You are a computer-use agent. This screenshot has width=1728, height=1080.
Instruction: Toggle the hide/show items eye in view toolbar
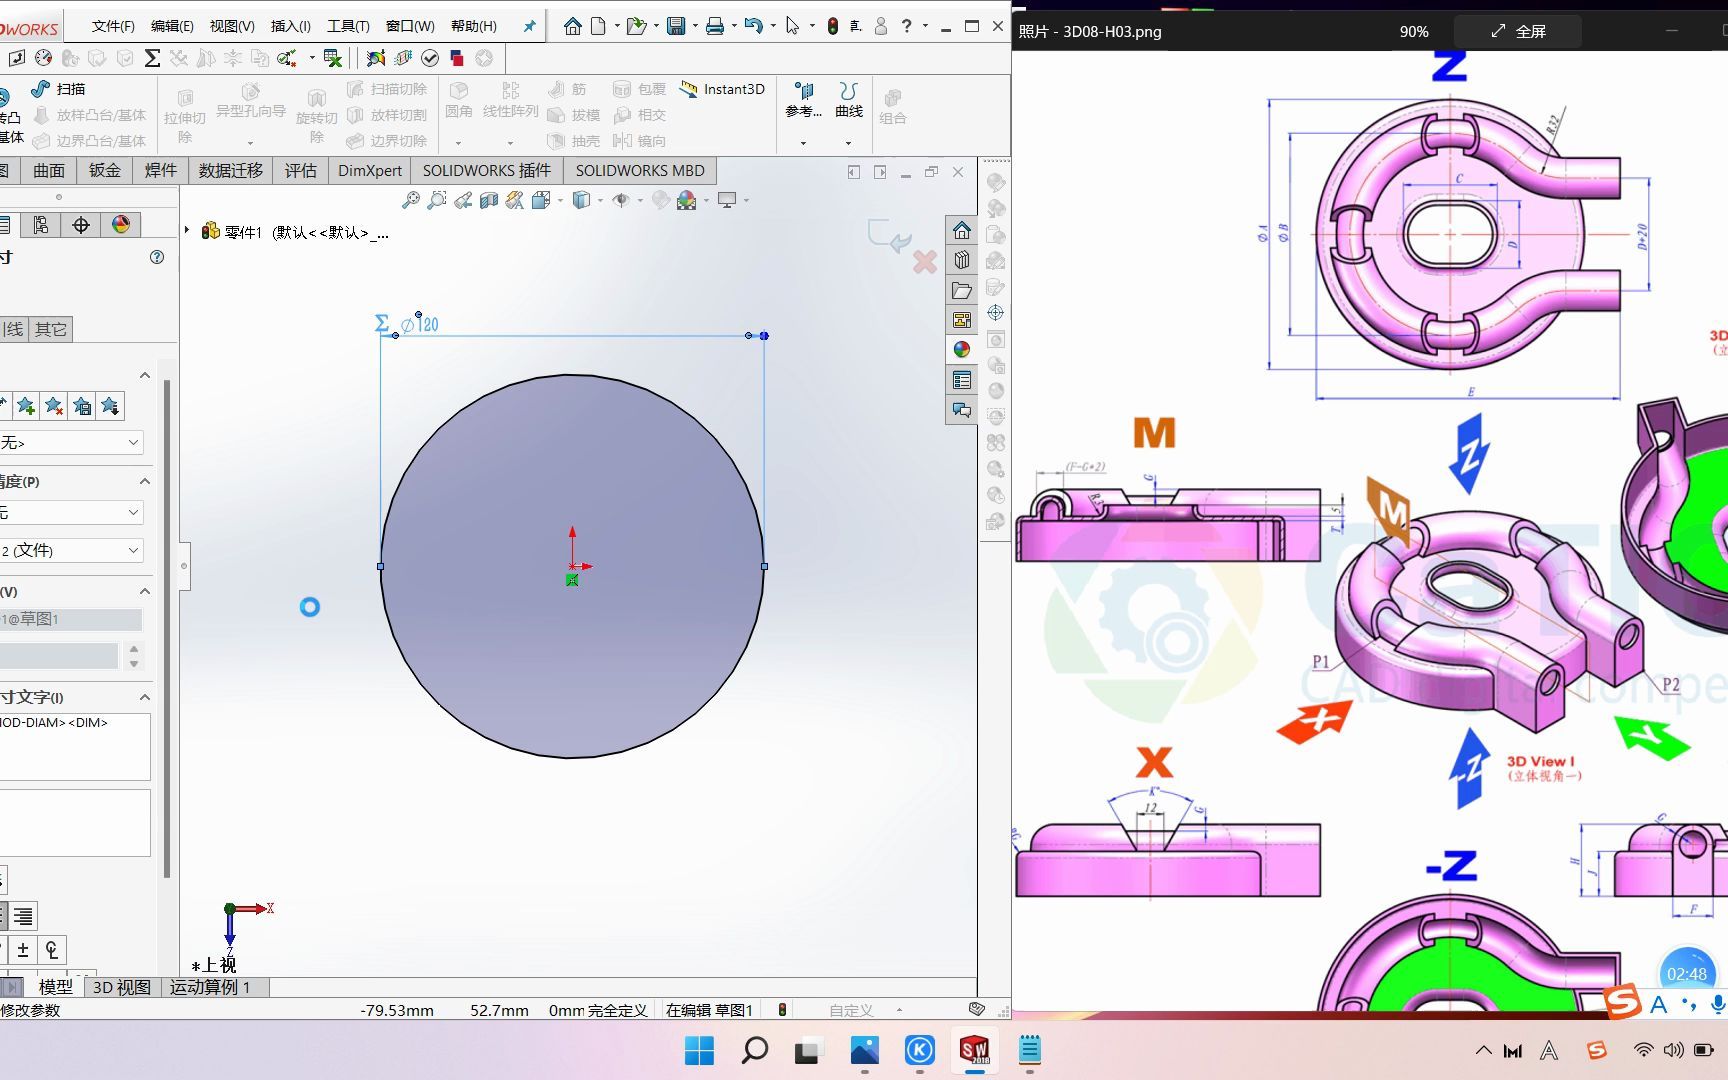pyautogui.click(x=621, y=200)
